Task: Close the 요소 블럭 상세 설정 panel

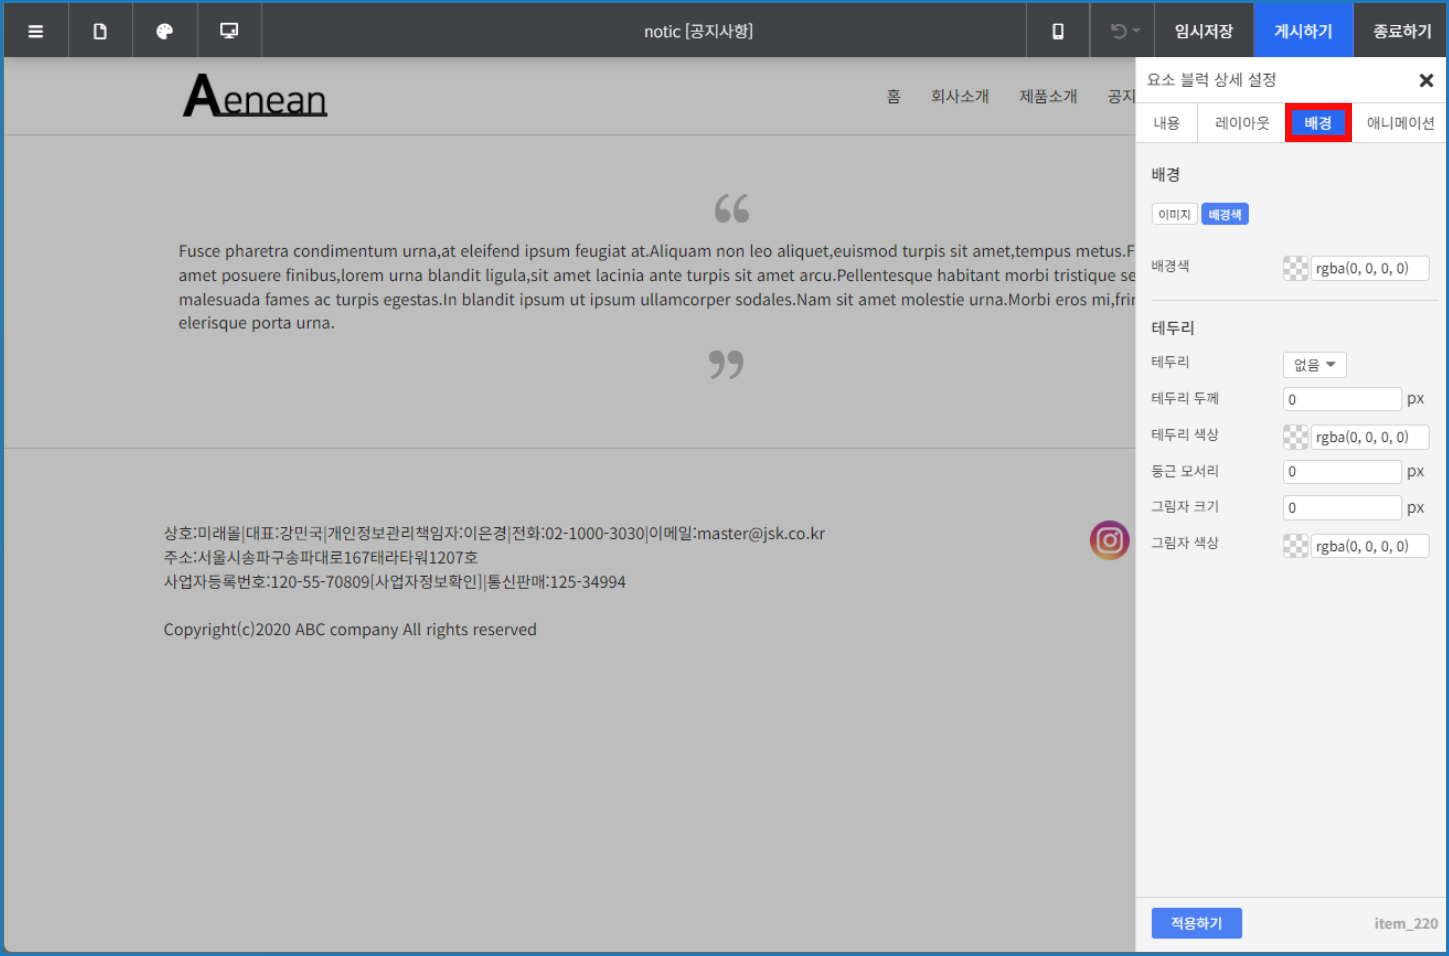Action: pos(1426,80)
